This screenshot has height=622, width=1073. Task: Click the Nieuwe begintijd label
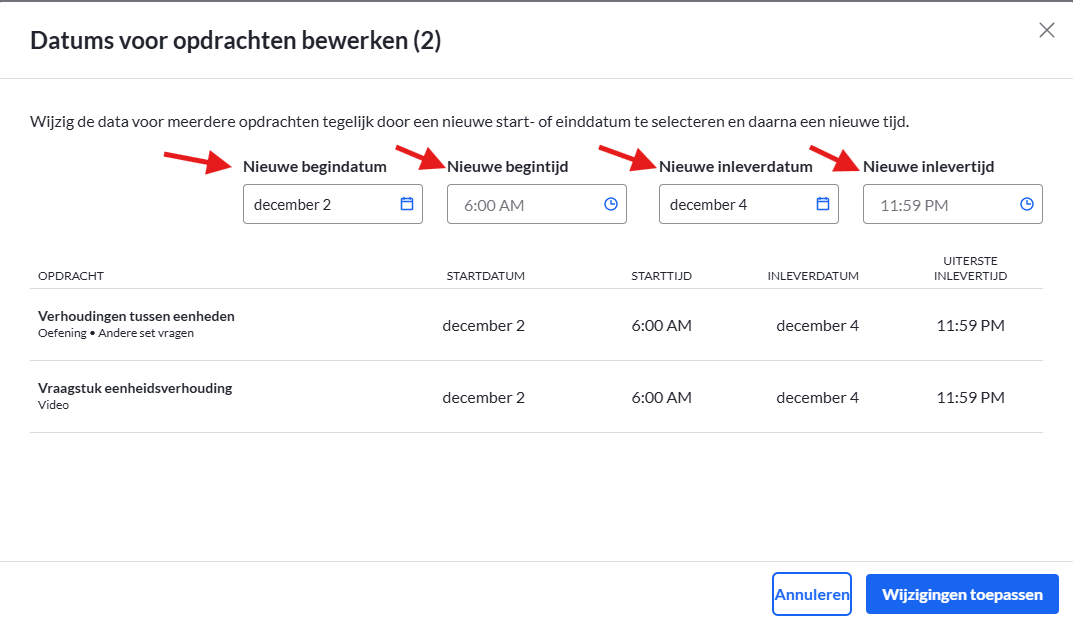[x=507, y=166]
